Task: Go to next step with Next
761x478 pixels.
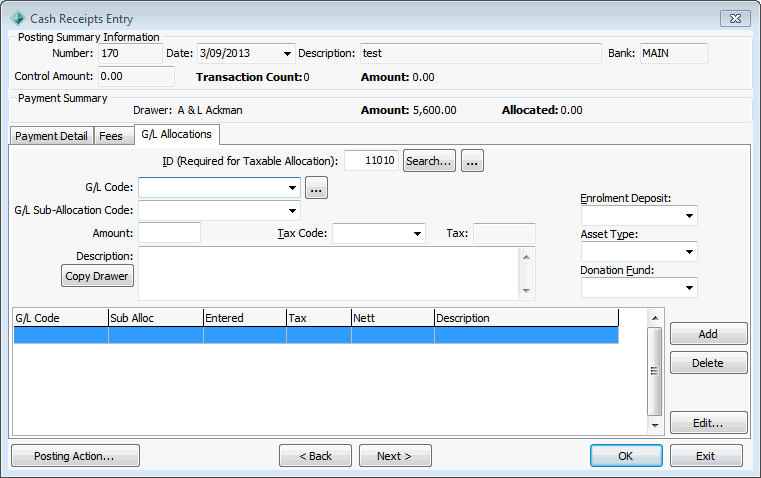Action: tap(395, 456)
